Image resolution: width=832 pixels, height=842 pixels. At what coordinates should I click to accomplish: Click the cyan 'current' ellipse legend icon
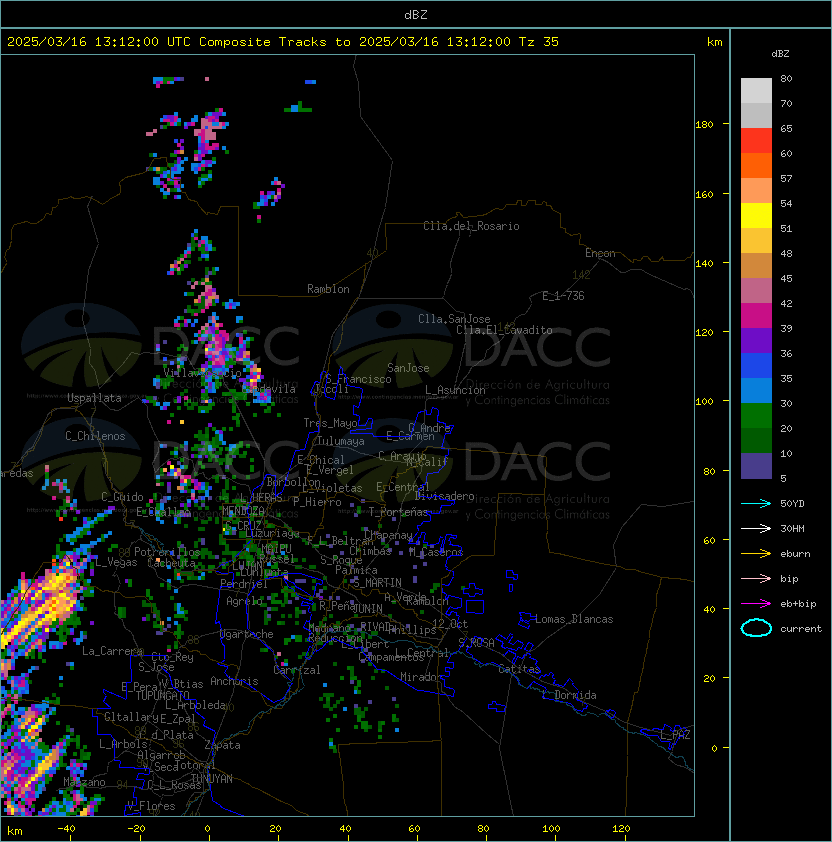point(756,628)
